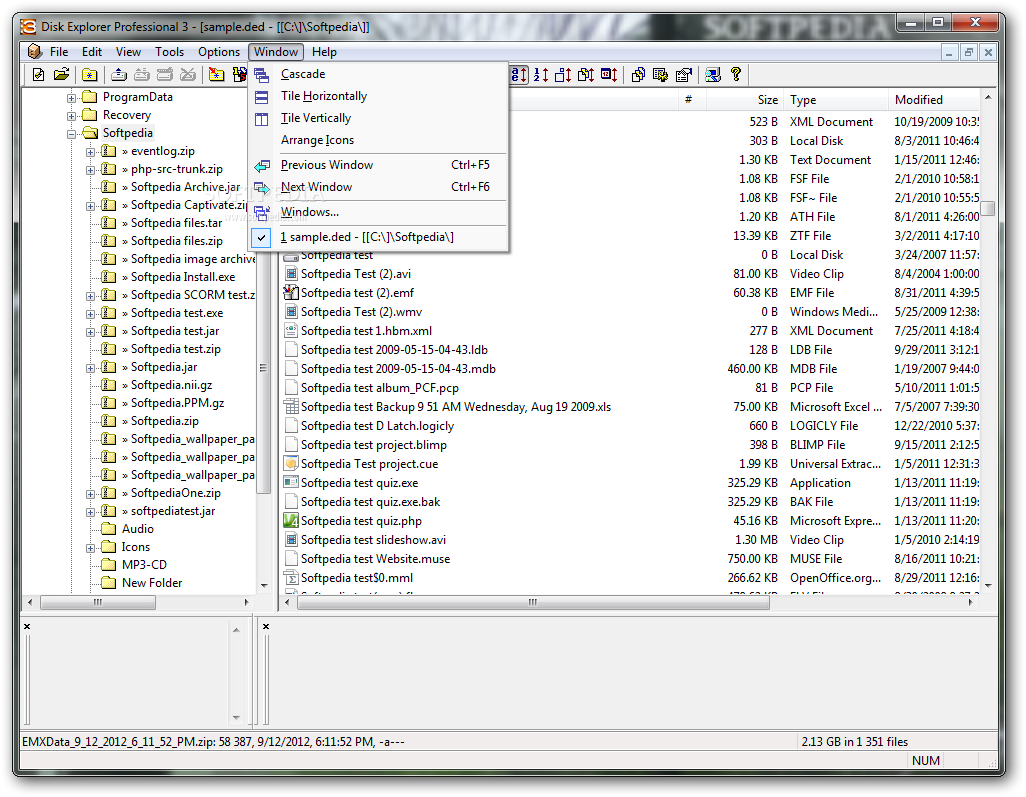Click the starred yellow folder toolbar icon

coord(90,75)
